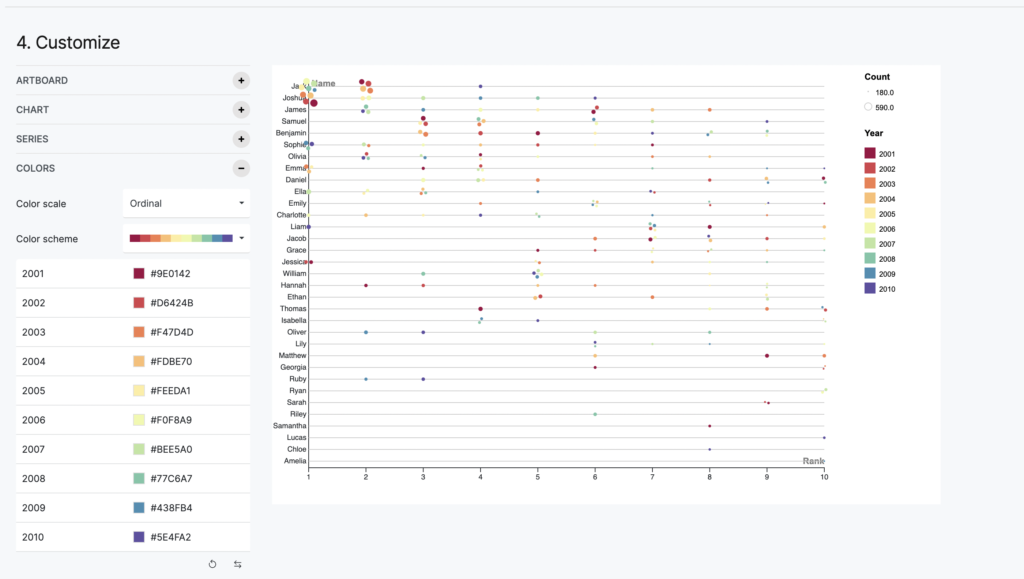Viewport: 1024px width, 579px height.
Task: Click the 2002 legend square in chart
Action: pos(870,168)
